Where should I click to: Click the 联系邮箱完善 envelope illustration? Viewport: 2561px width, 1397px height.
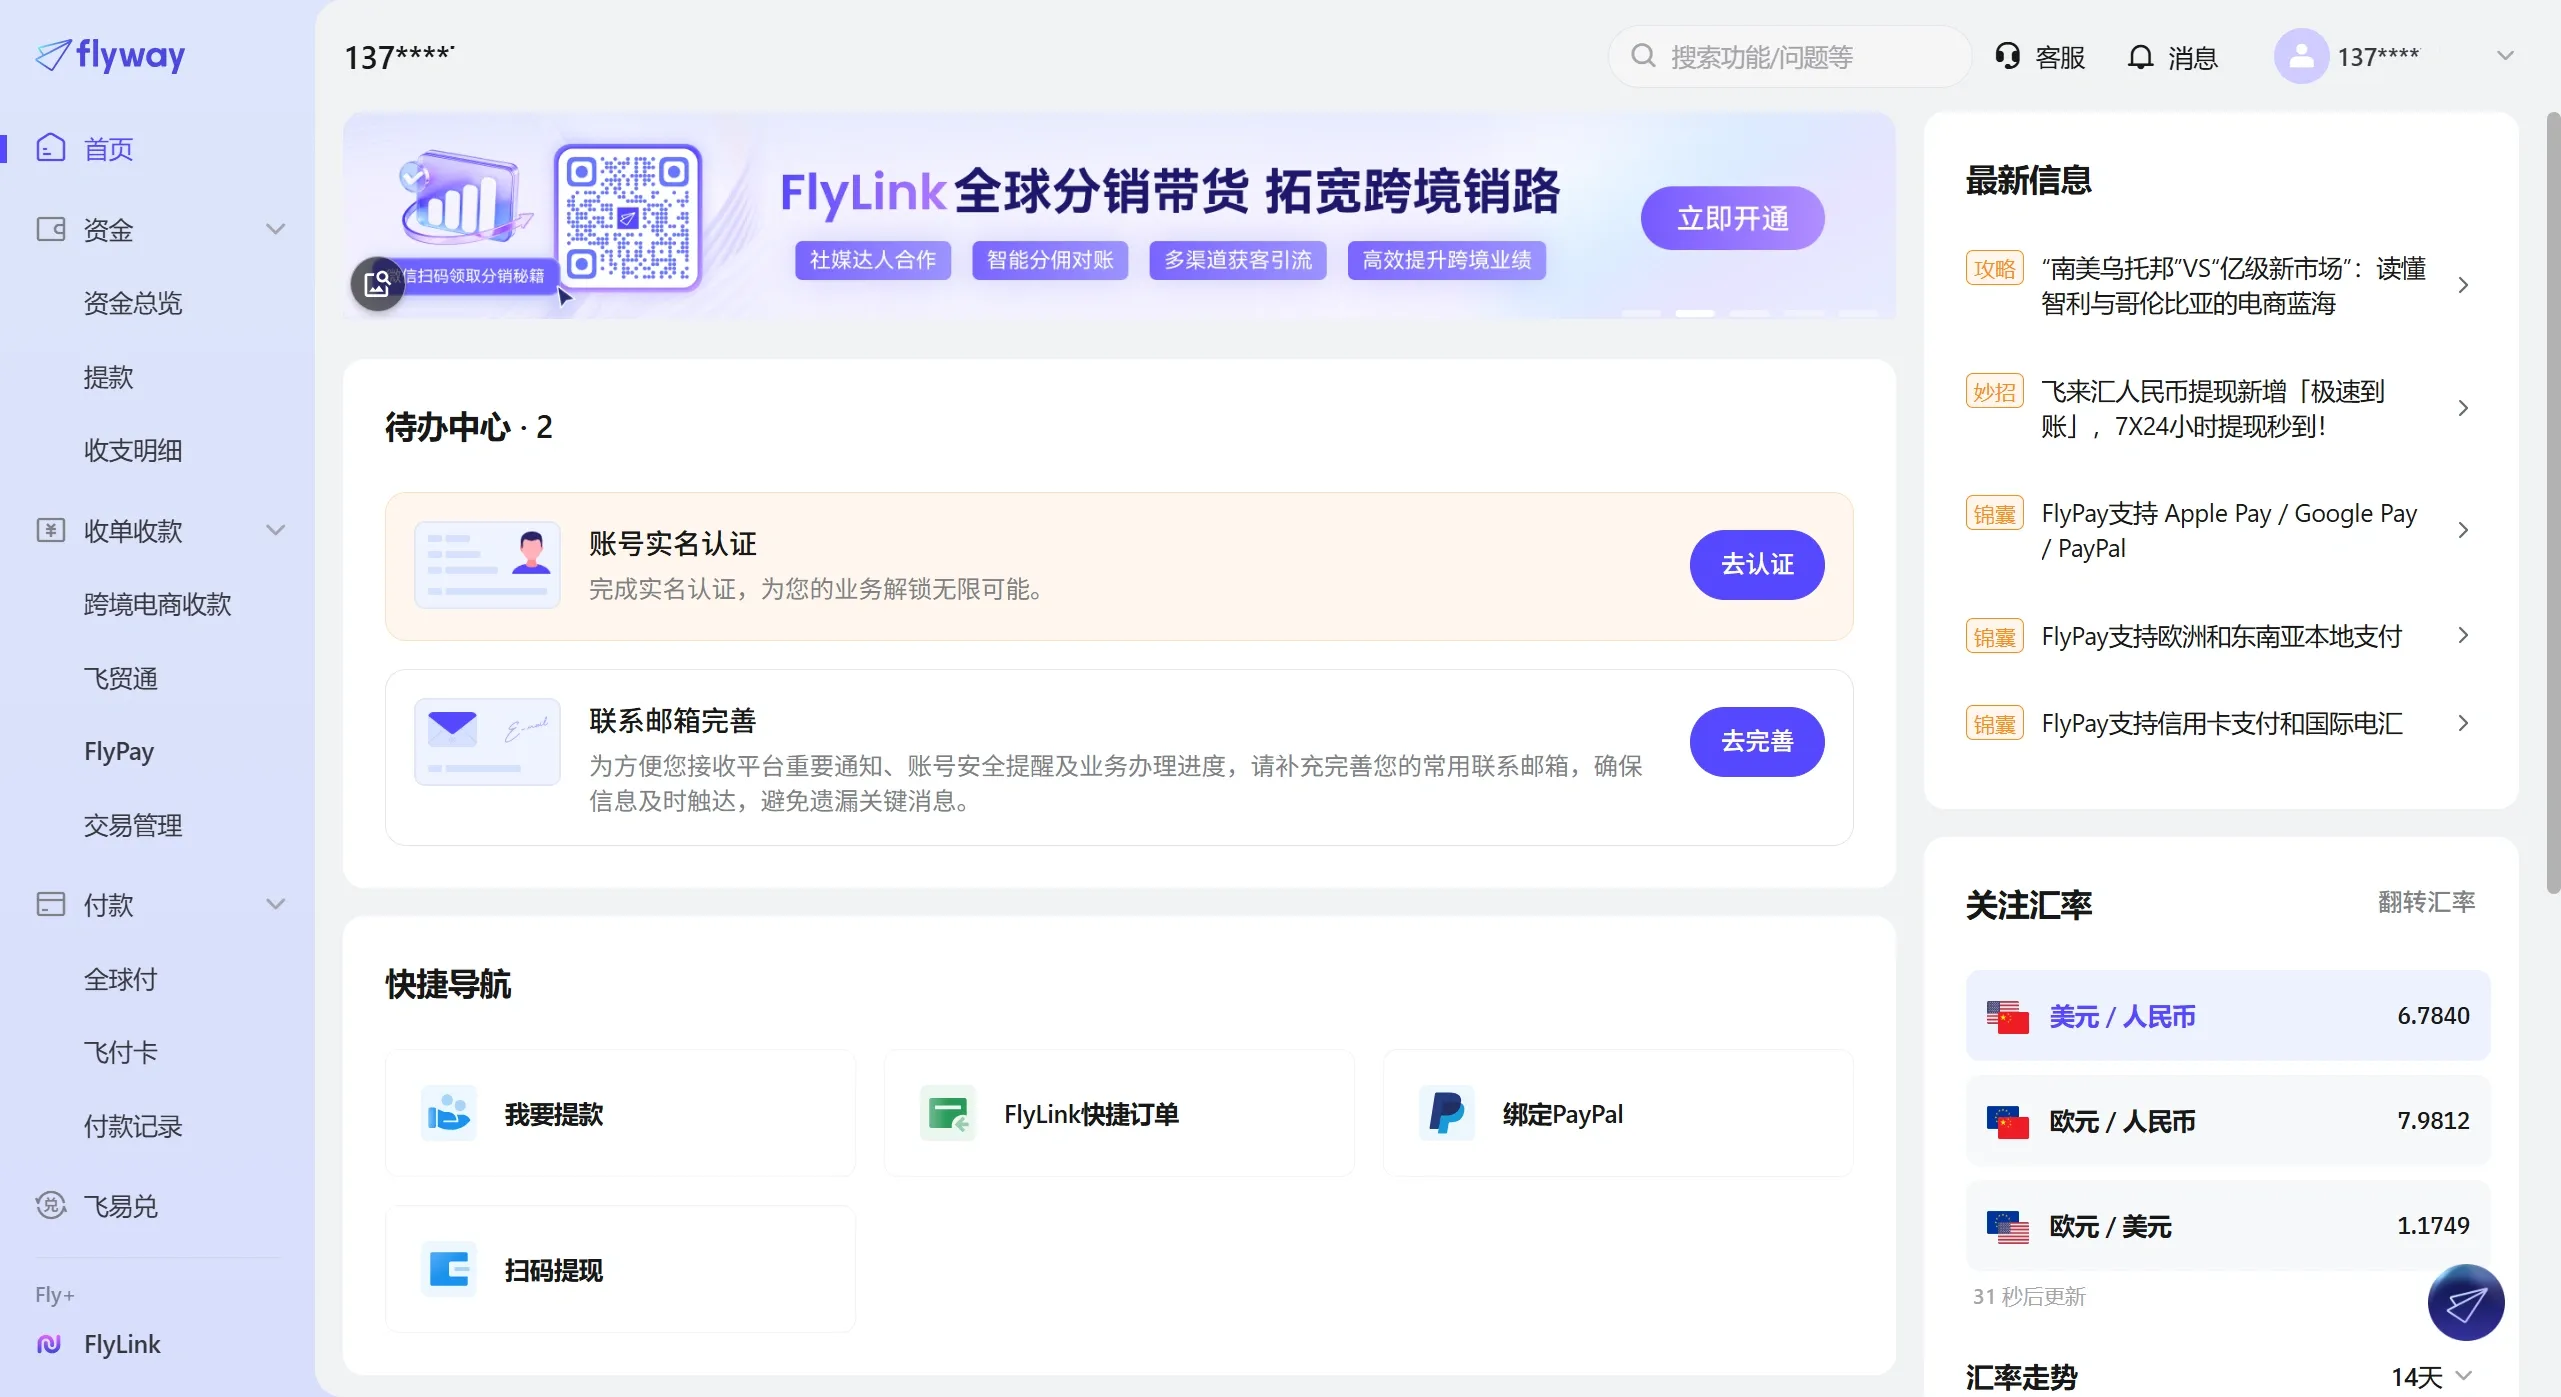487,742
